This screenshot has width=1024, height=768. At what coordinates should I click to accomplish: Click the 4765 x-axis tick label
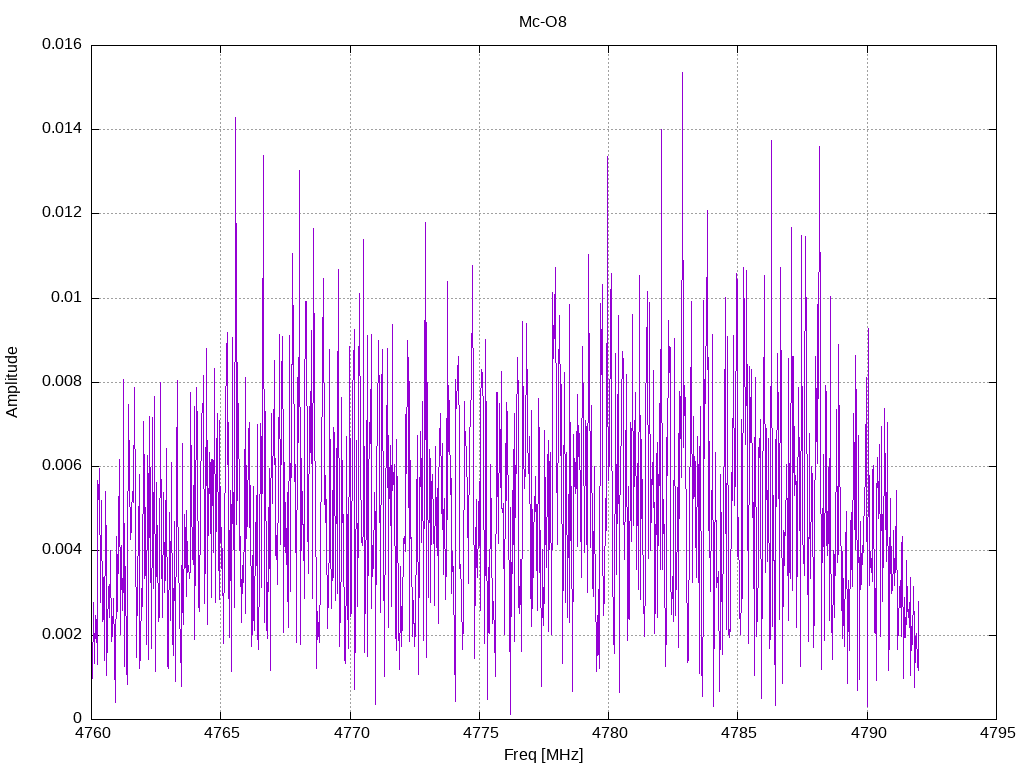tap(221, 733)
